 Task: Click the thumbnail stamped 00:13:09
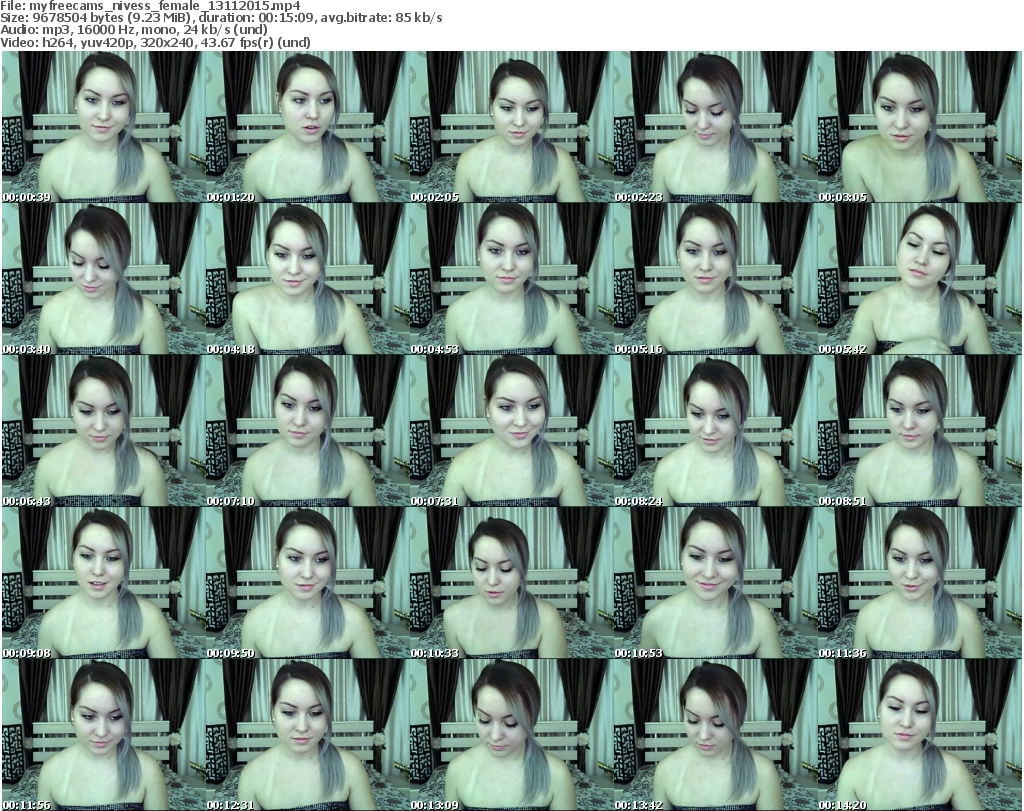(x=511, y=735)
